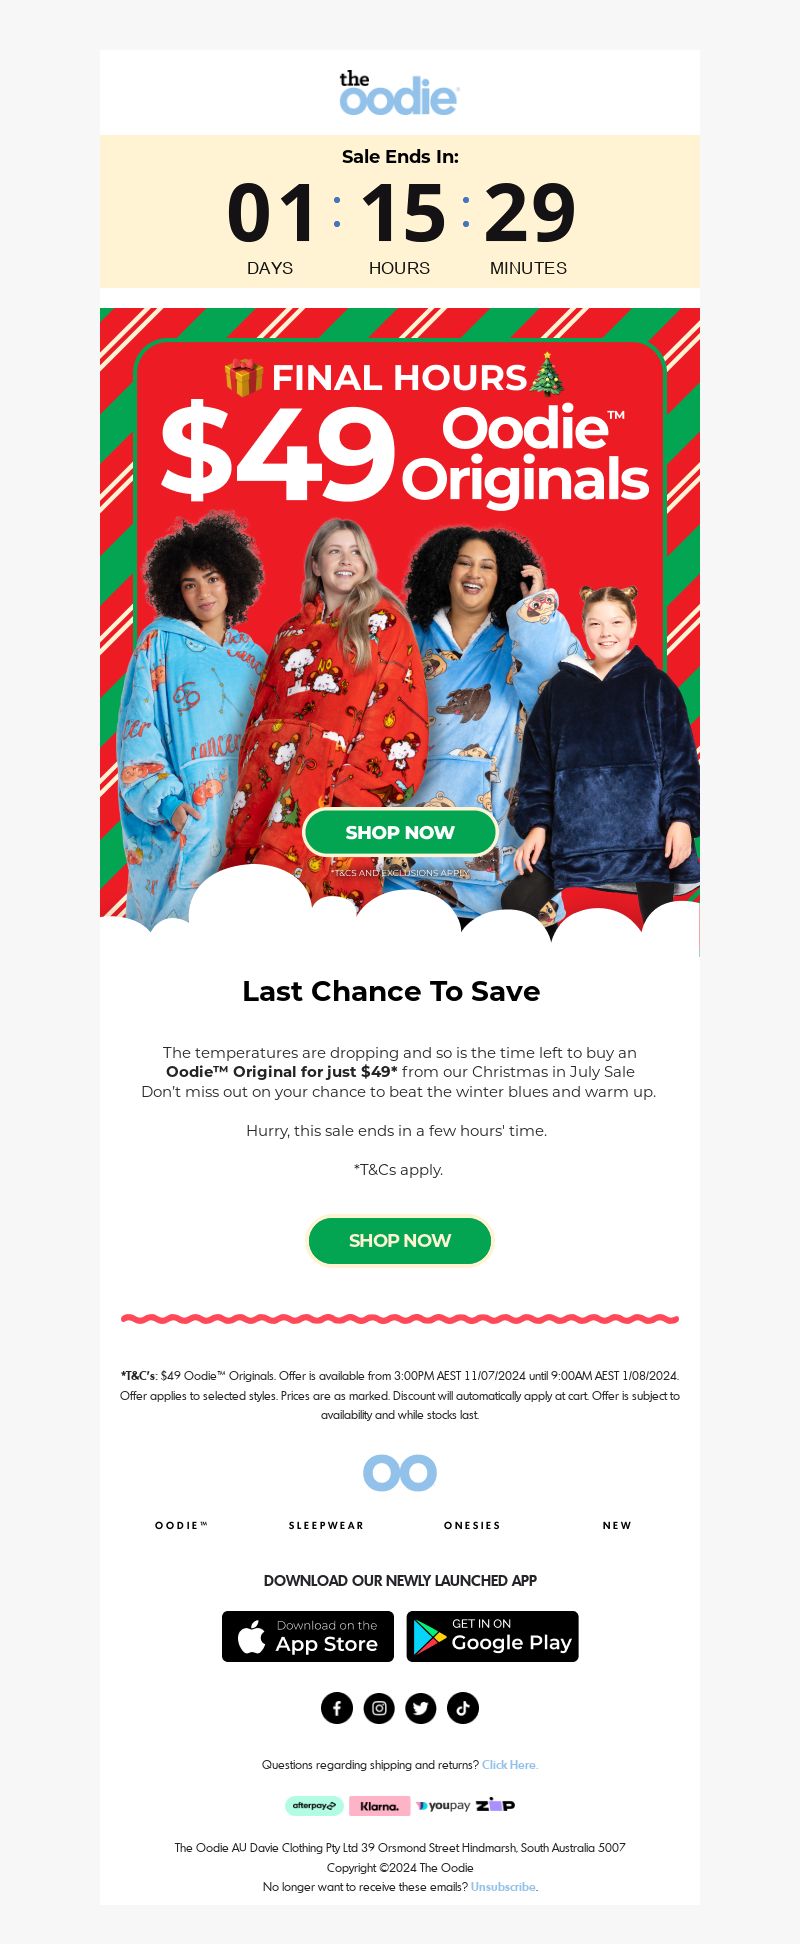Click the blue double-O footer logo
Viewport: 800px width, 1944px height.
coord(400,1473)
